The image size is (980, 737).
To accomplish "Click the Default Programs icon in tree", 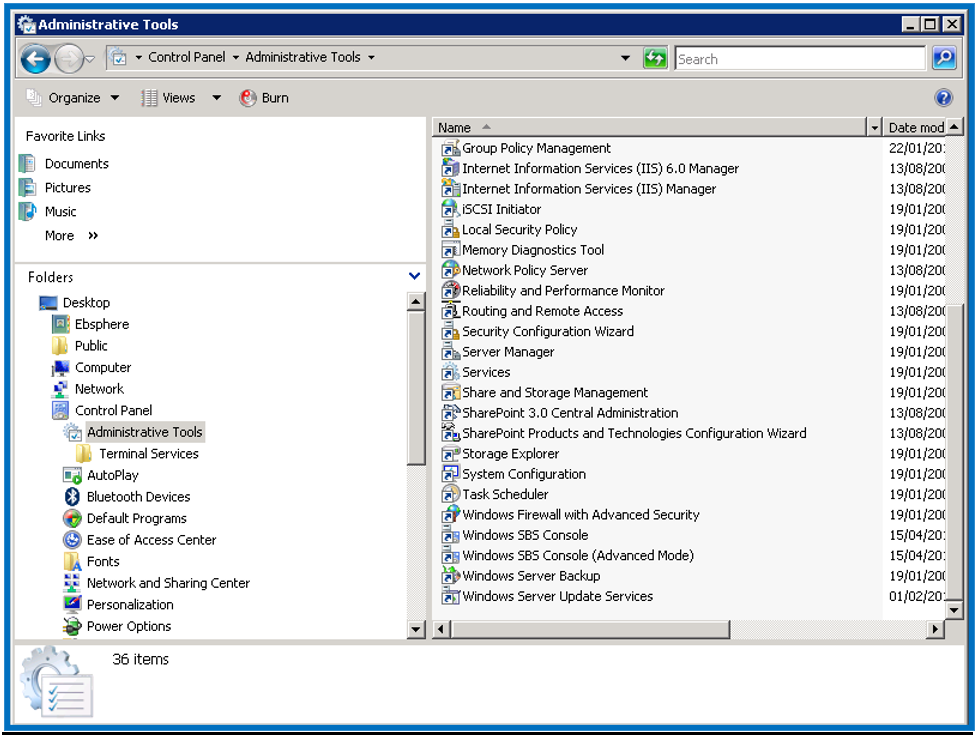I will click(72, 518).
